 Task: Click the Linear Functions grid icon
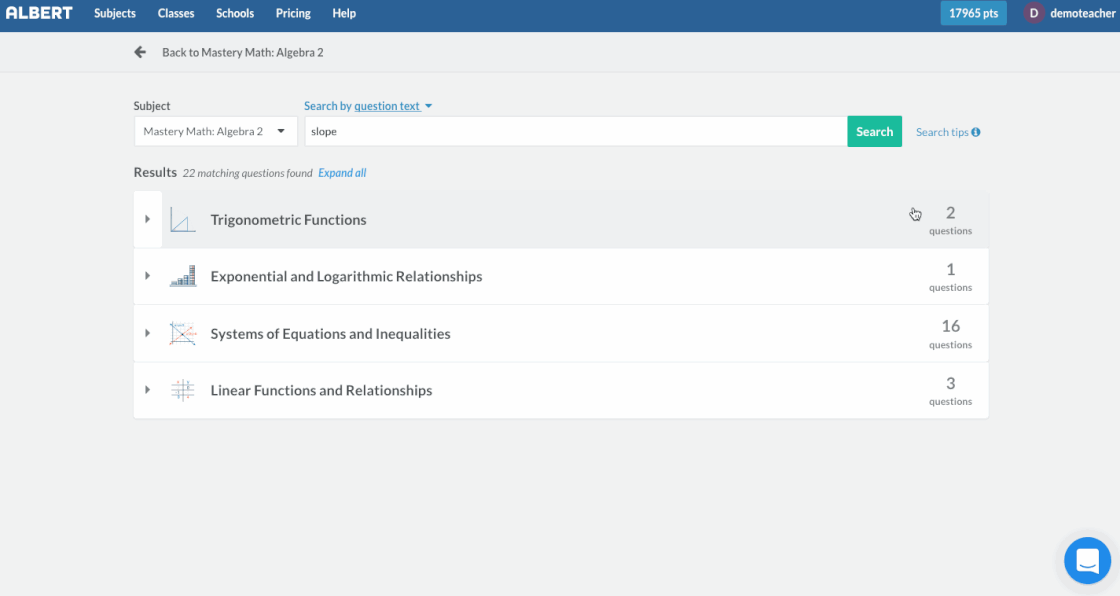coord(182,391)
